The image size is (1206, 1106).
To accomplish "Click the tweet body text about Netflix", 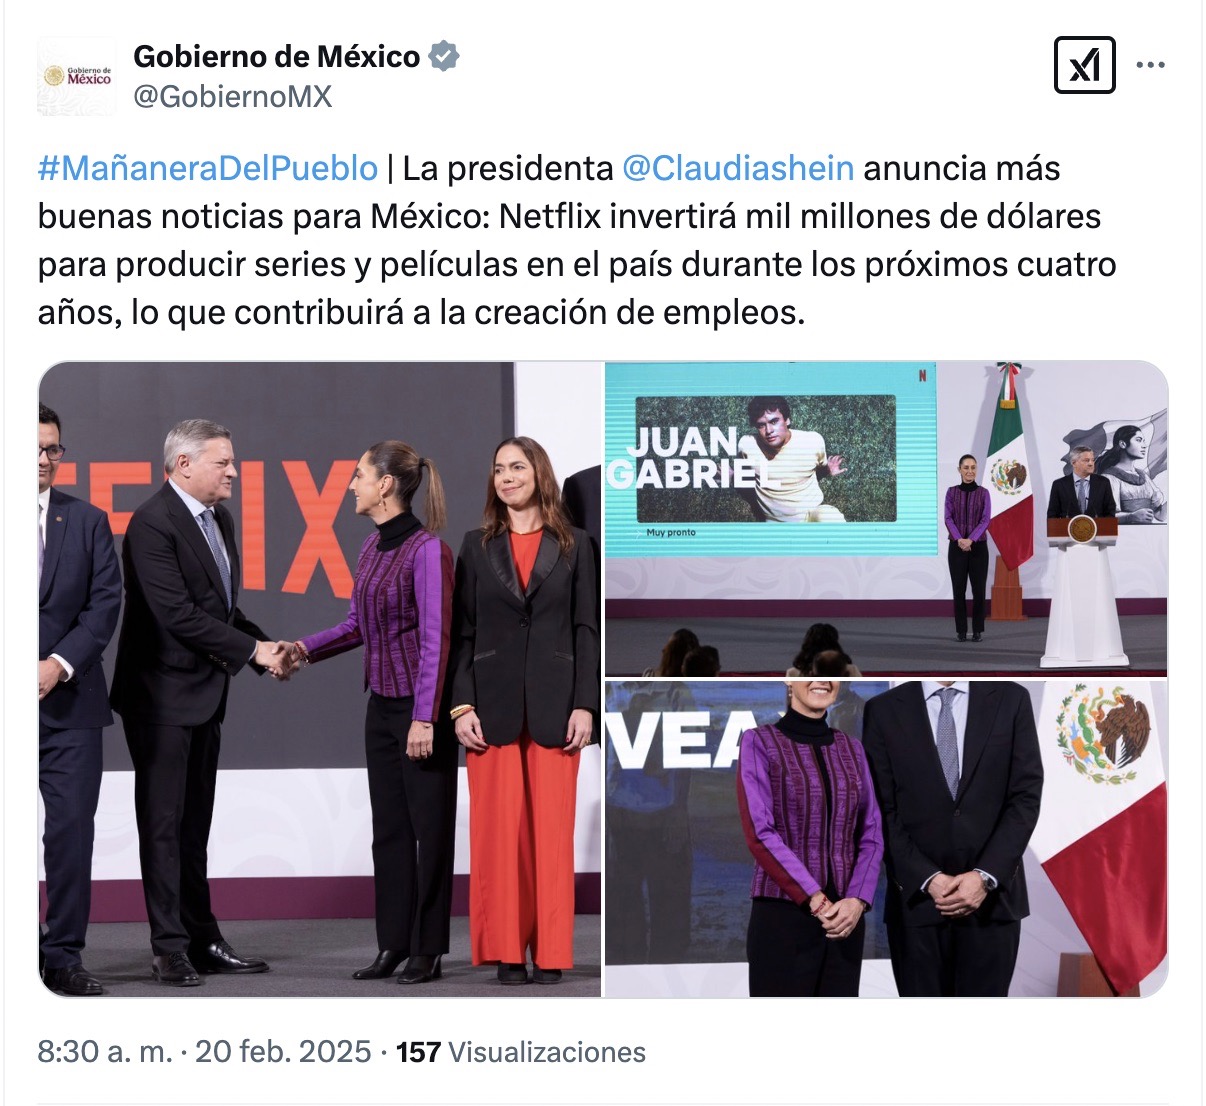I will [577, 240].
